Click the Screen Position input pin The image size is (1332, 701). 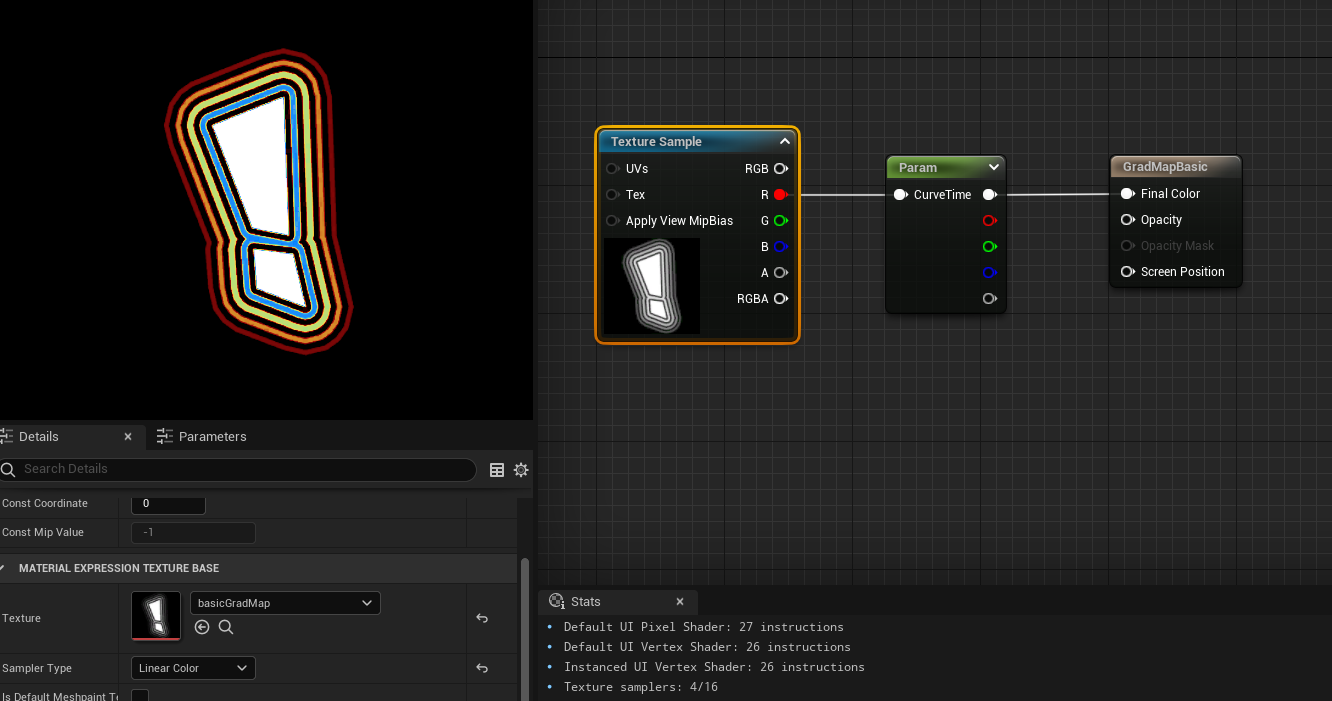1127,272
